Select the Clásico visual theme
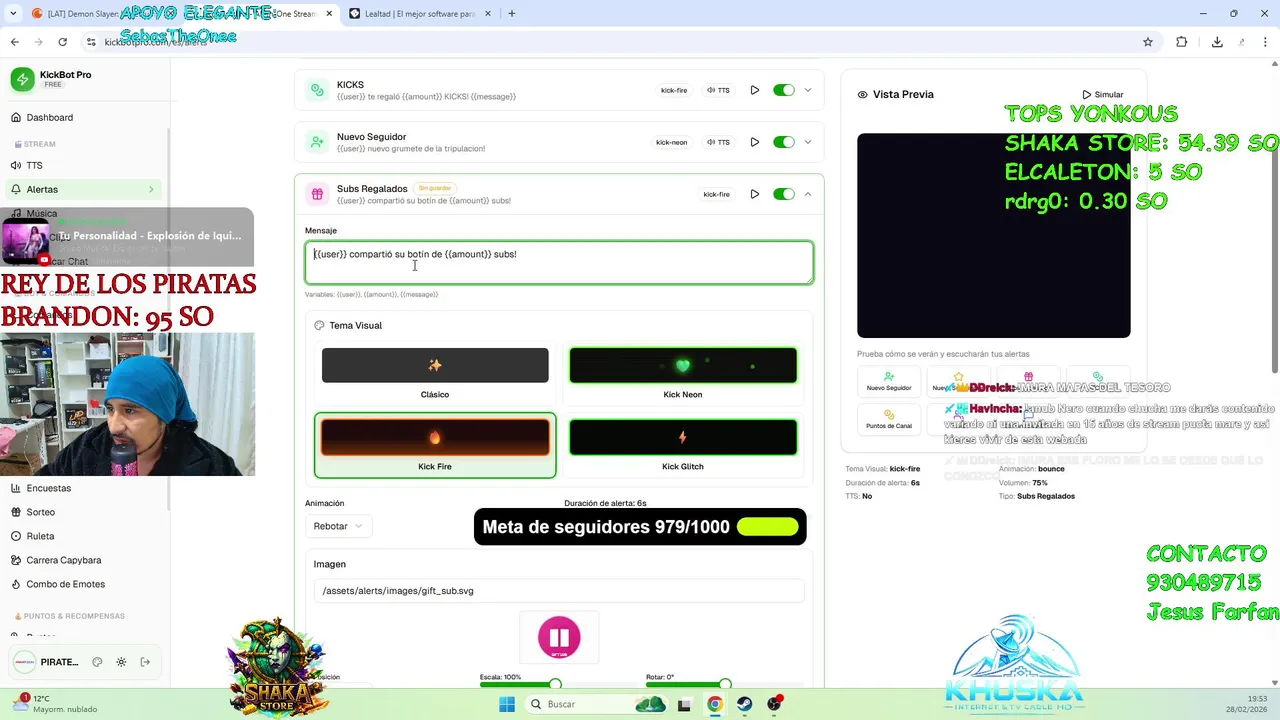The height and width of the screenshot is (720, 1280). (x=435, y=373)
